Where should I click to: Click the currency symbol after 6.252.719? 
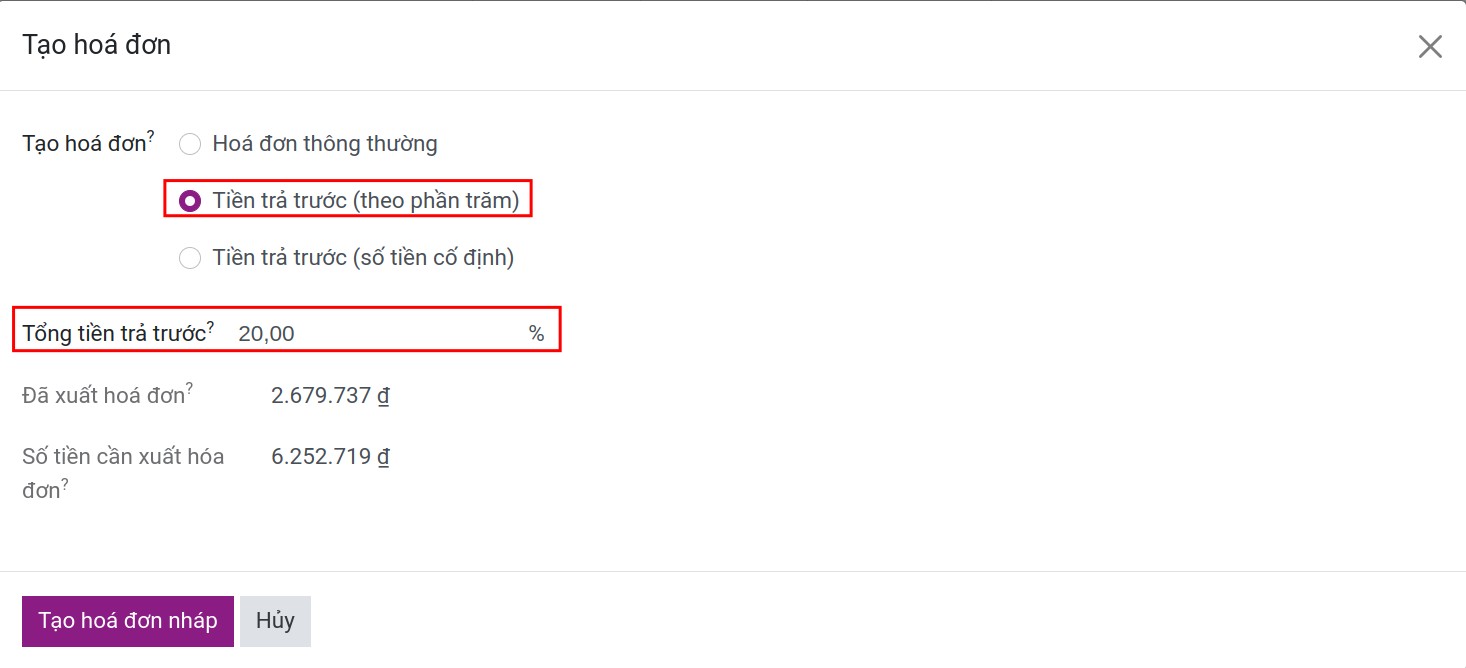point(383,457)
